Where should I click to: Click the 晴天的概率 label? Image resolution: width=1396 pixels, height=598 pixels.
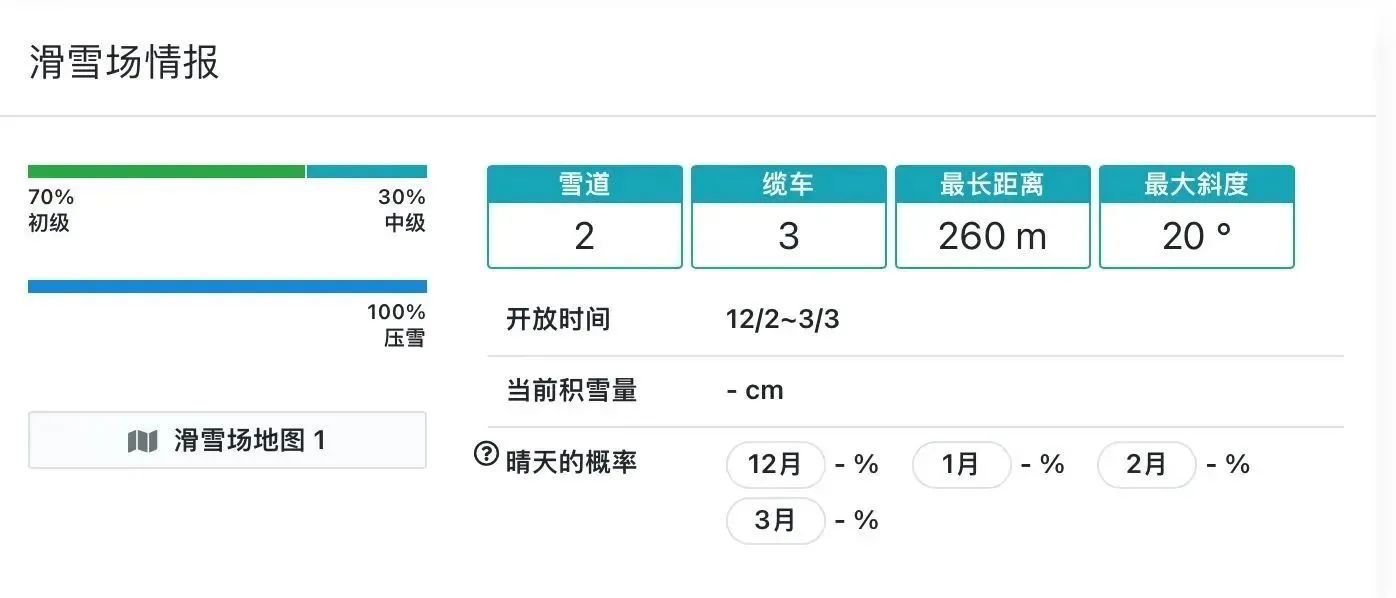pyautogui.click(x=571, y=463)
